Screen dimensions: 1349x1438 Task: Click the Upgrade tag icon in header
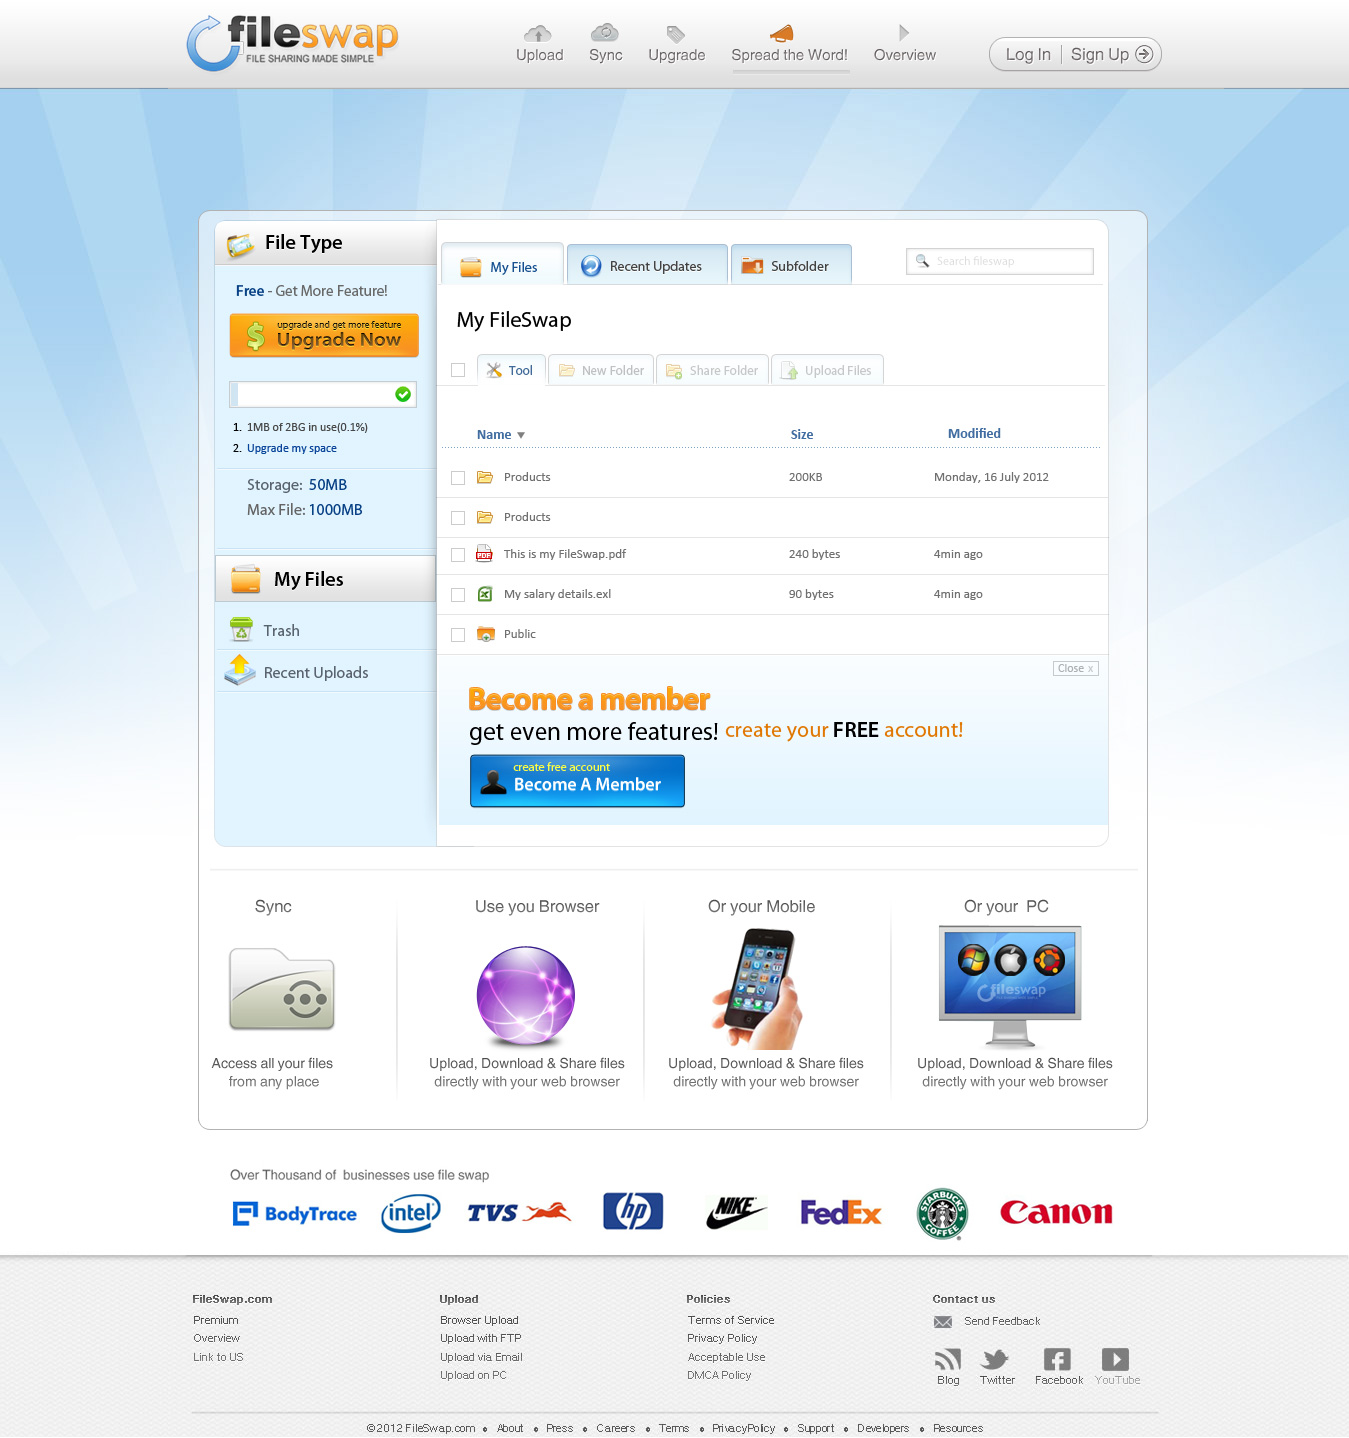(x=676, y=34)
